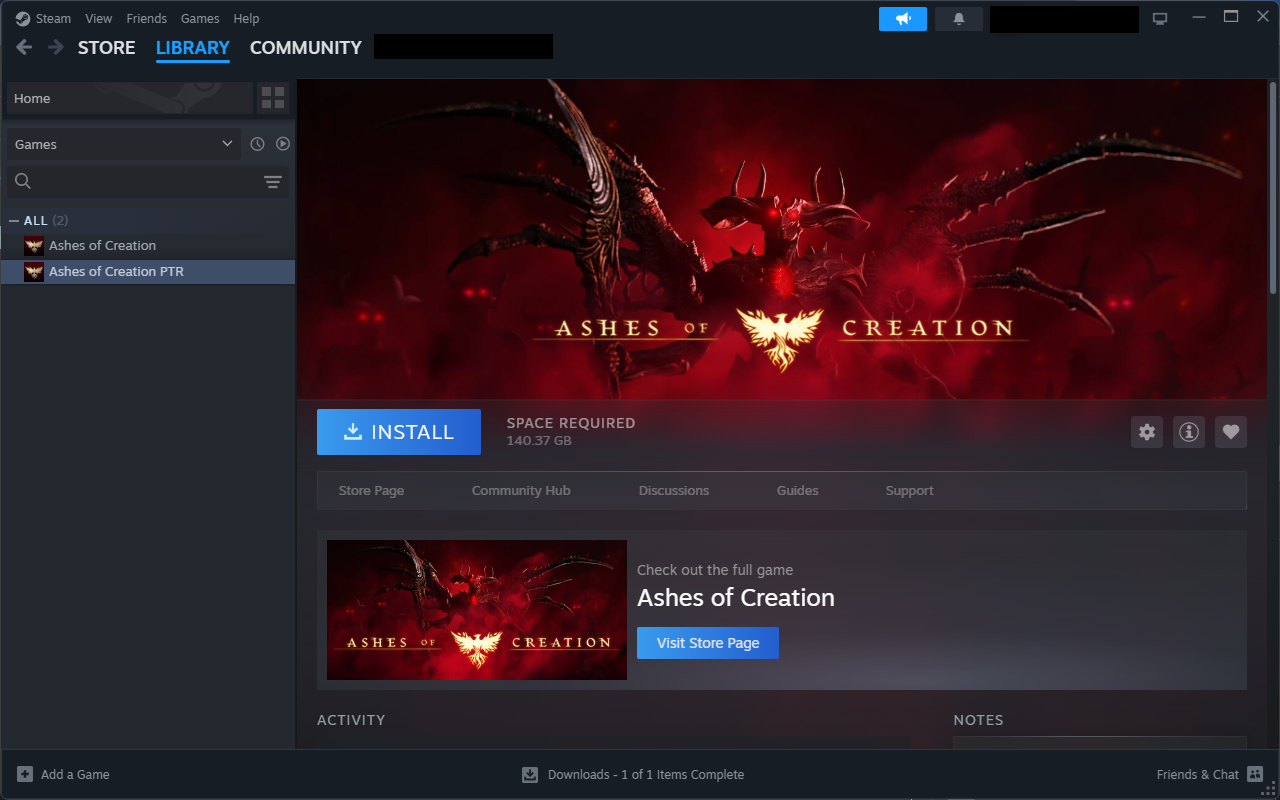Show game info icon
This screenshot has height=800, width=1280.
1189,432
